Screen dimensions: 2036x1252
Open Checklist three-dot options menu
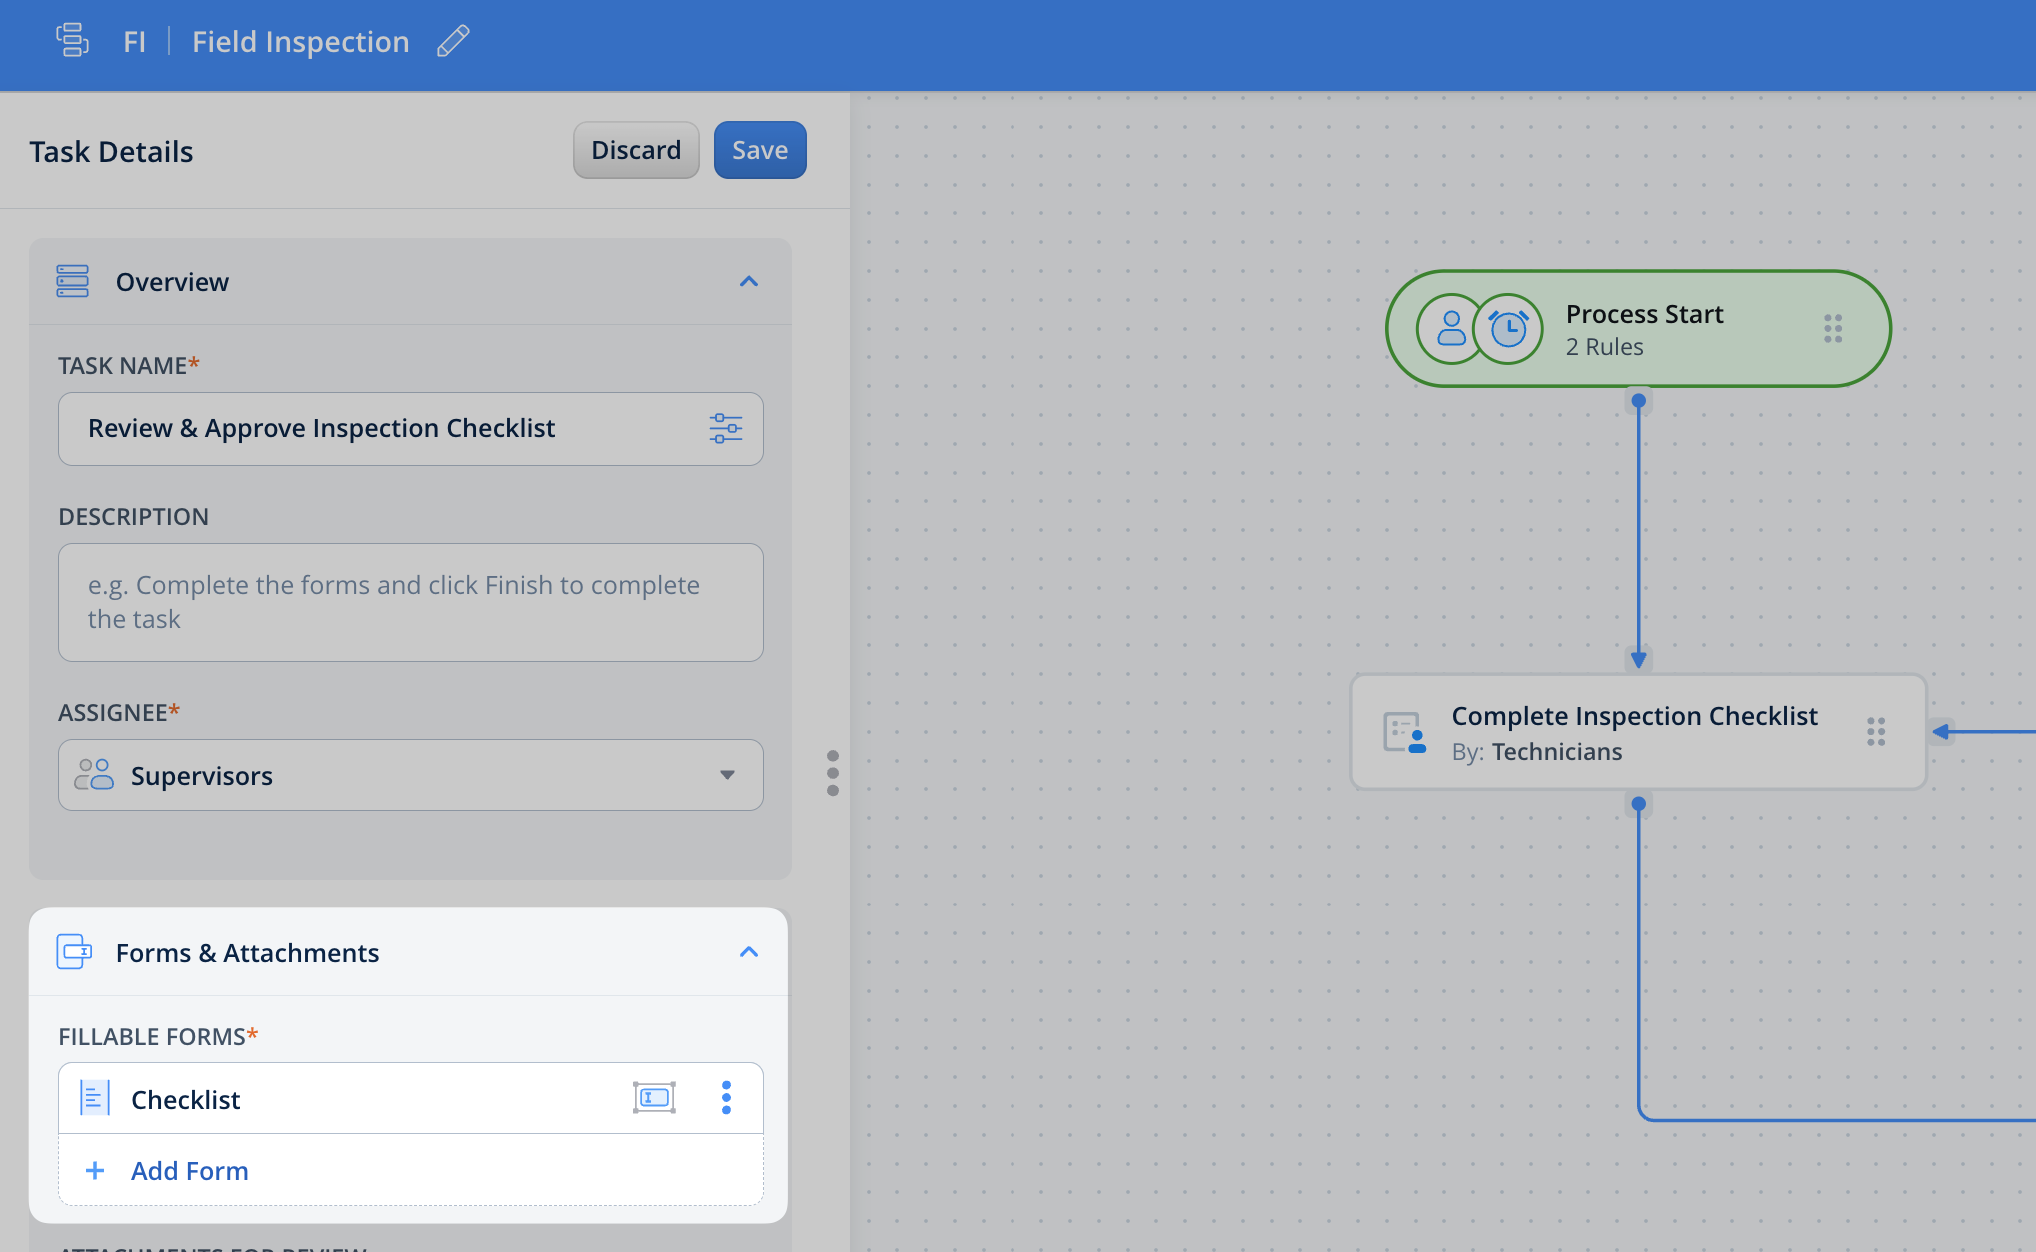pos(726,1098)
